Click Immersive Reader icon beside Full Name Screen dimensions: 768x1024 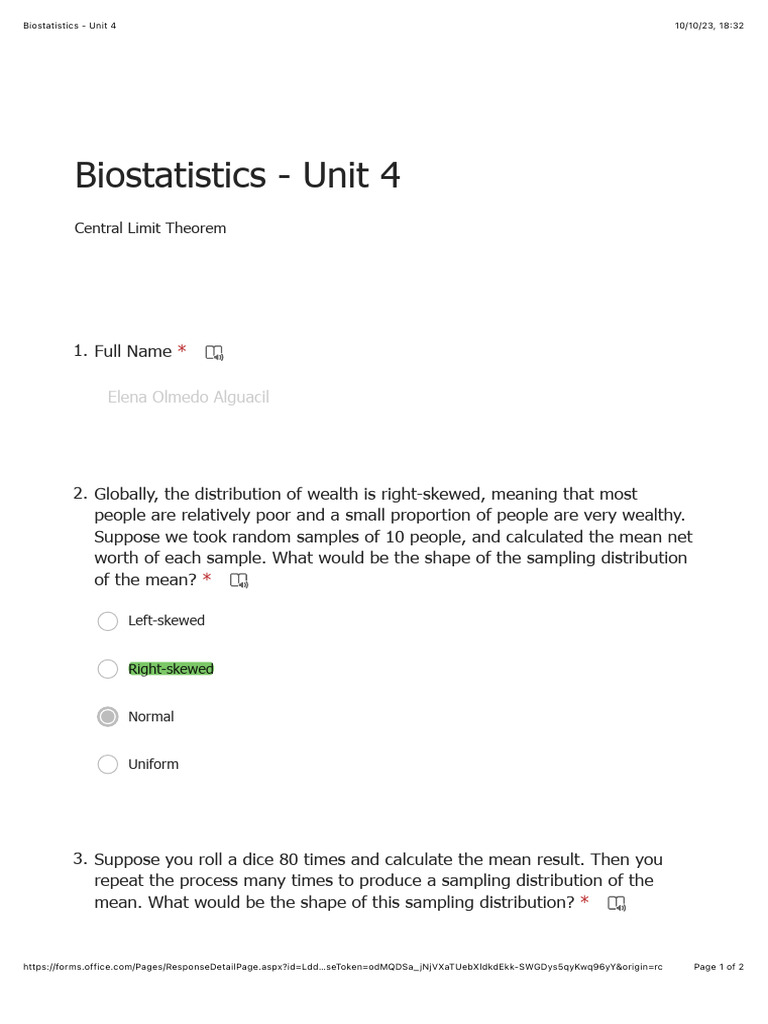[214, 352]
